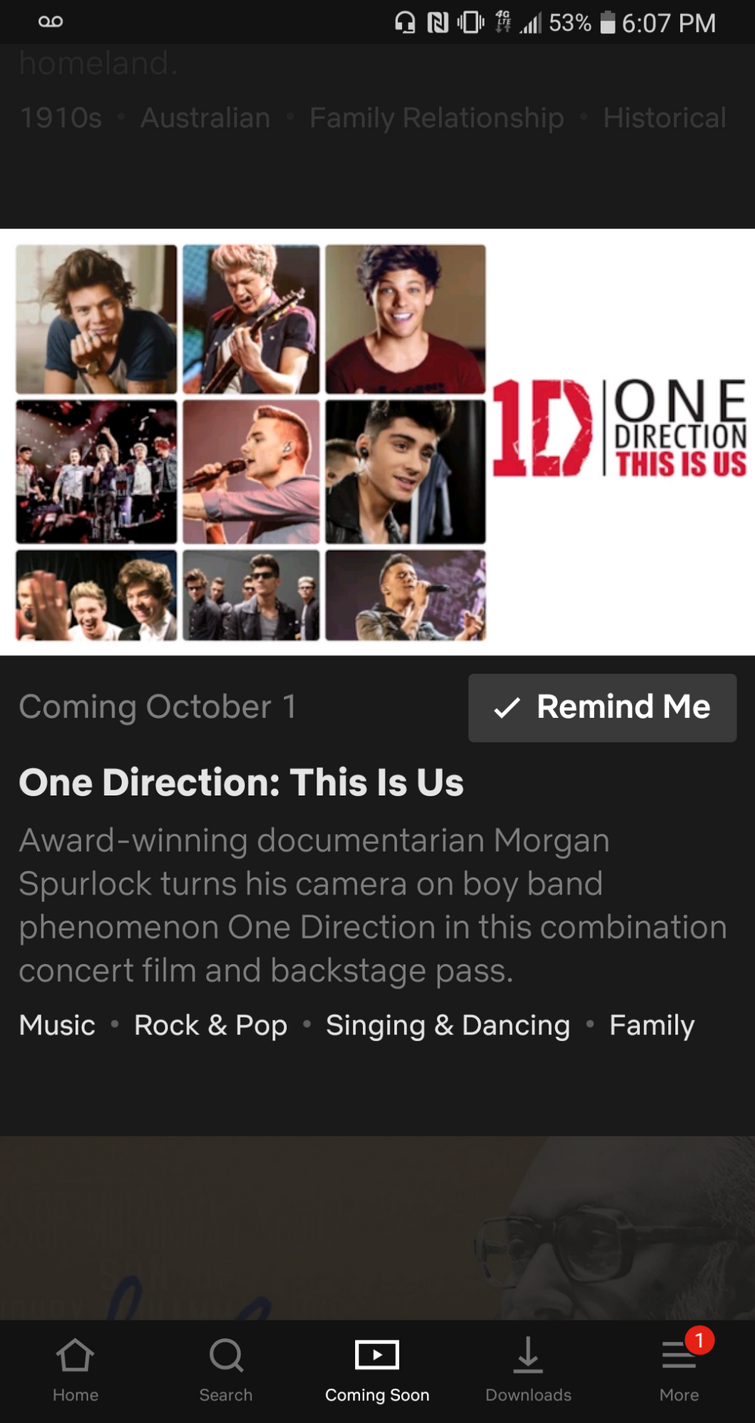Select the Rock & Pop genre tag
Screen dimensions: 755x1423
210,1025
